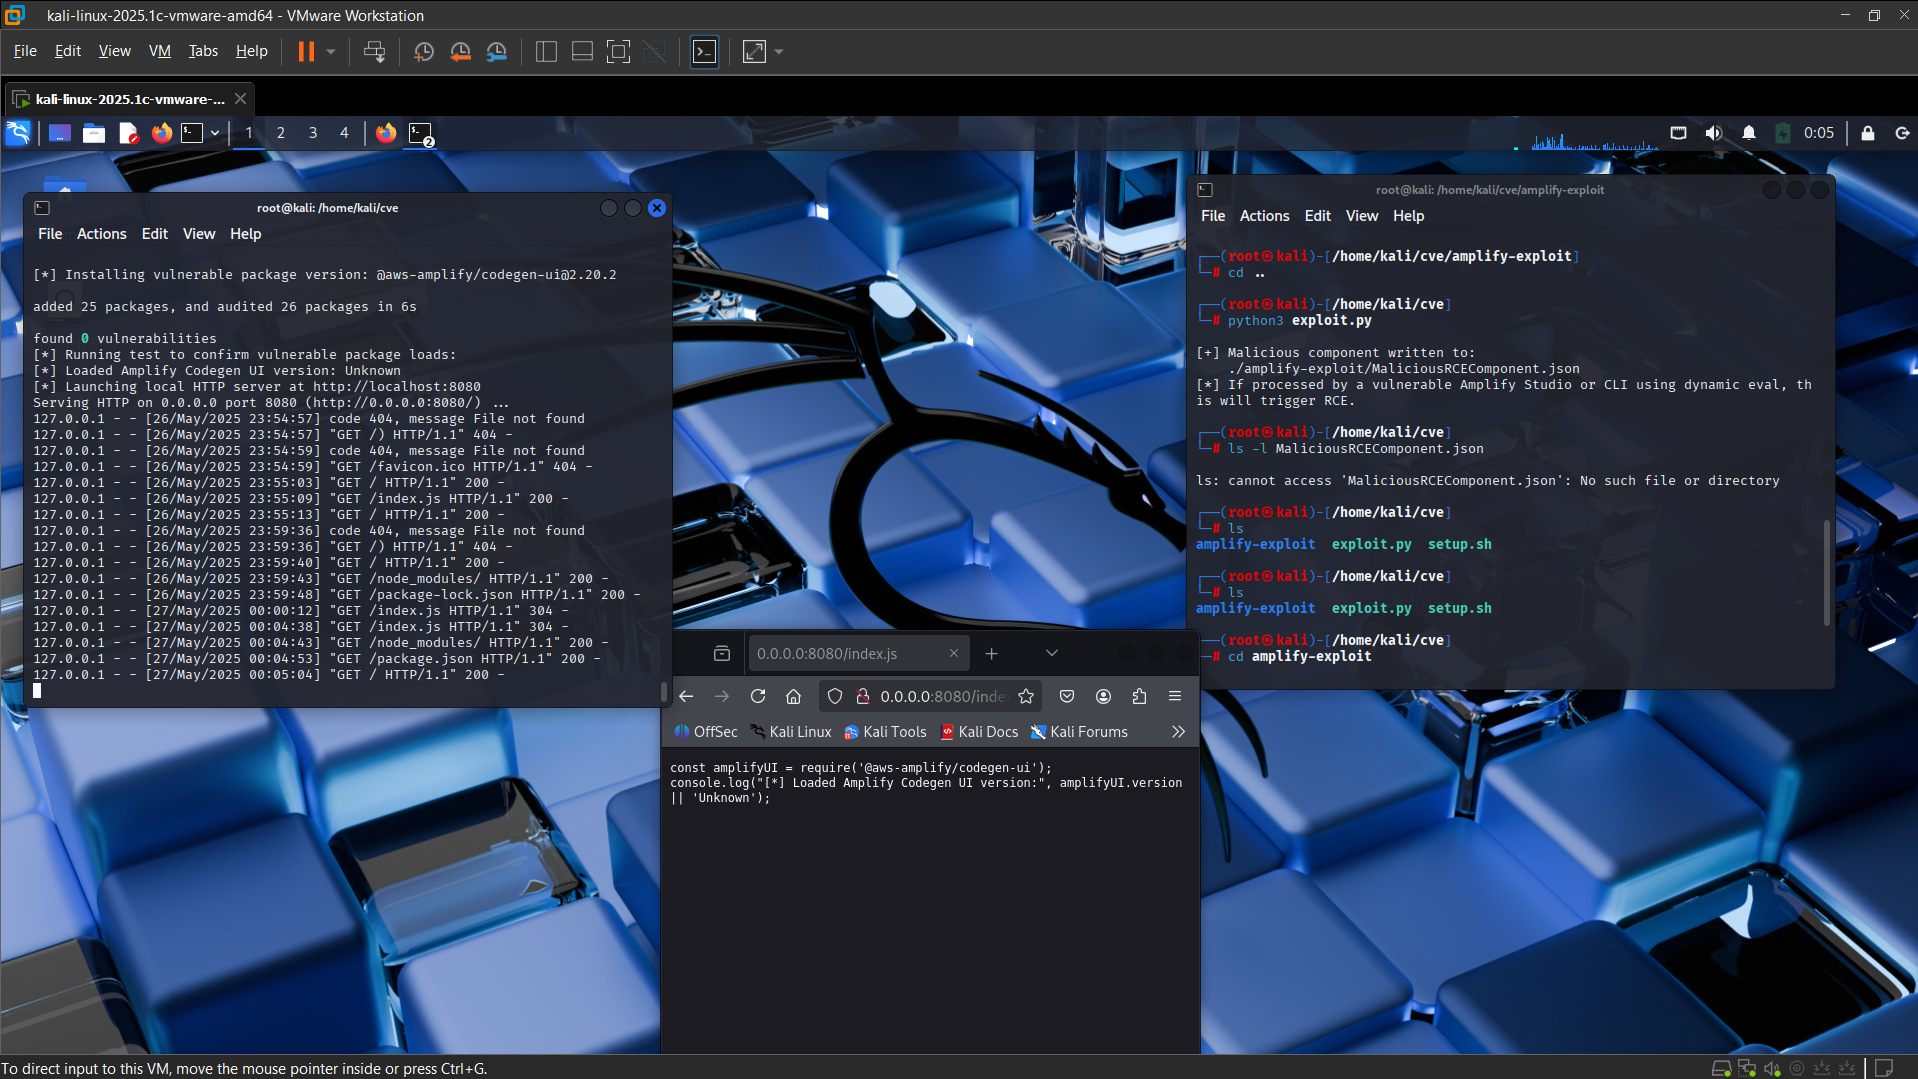
Task: Open Actions menu in left terminal
Action: coord(102,234)
